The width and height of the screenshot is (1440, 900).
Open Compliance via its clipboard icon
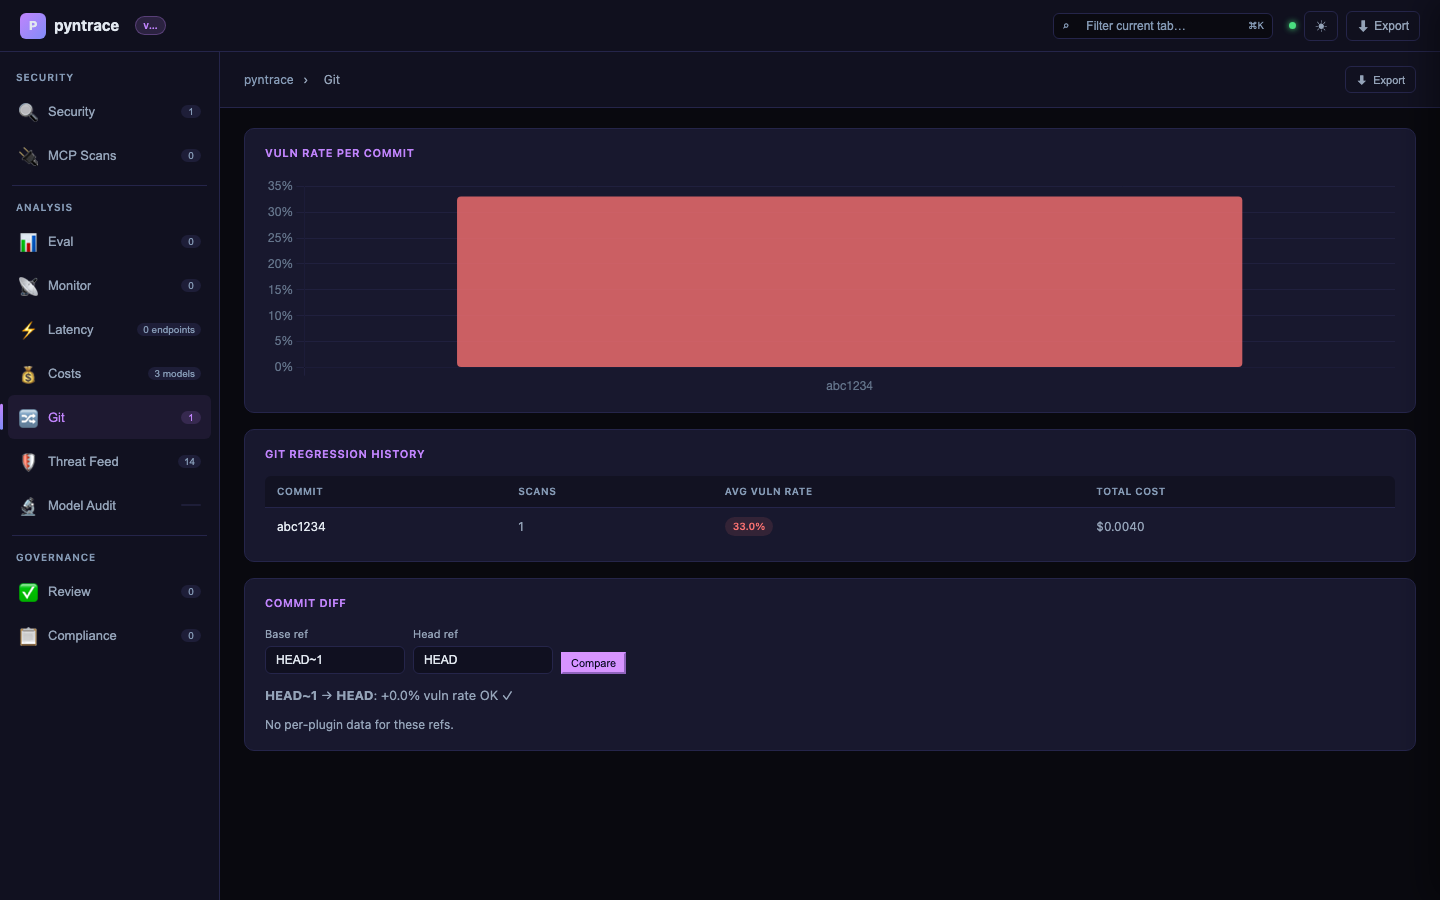coord(28,636)
